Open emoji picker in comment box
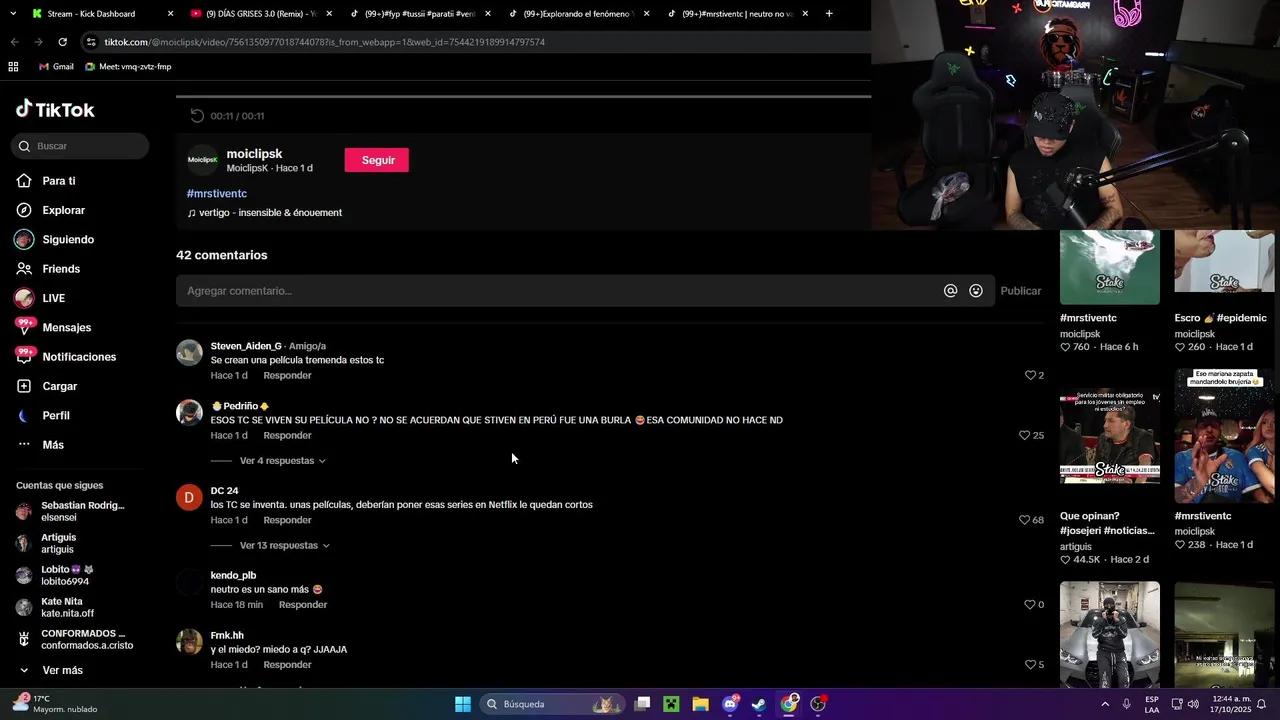Image resolution: width=1280 pixels, height=720 pixels. pyautogui.click(x=976, y=291)
